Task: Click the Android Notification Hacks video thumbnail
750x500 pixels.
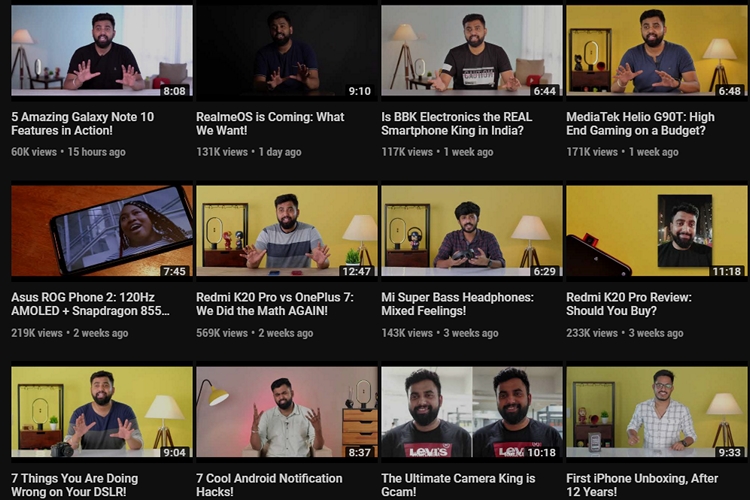Action: [x=287, y=411]
